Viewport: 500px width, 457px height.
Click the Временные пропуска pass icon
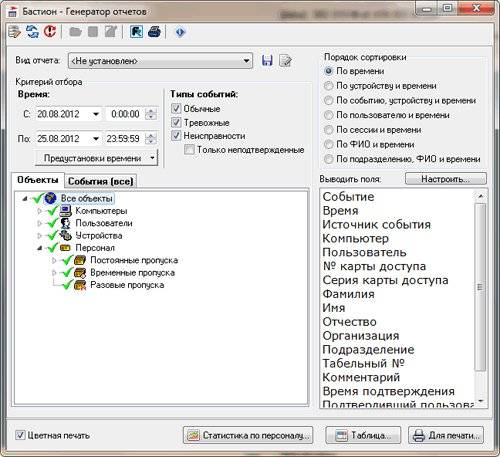click(x=80, y=273)
